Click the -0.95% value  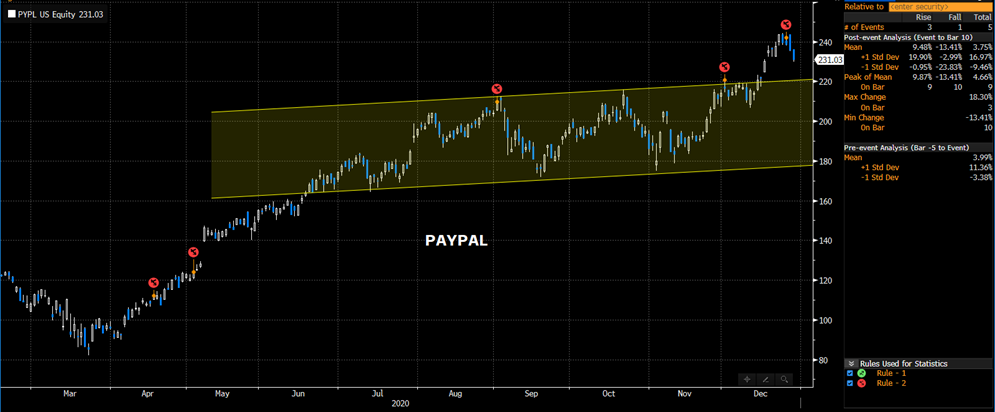point(921,67)
